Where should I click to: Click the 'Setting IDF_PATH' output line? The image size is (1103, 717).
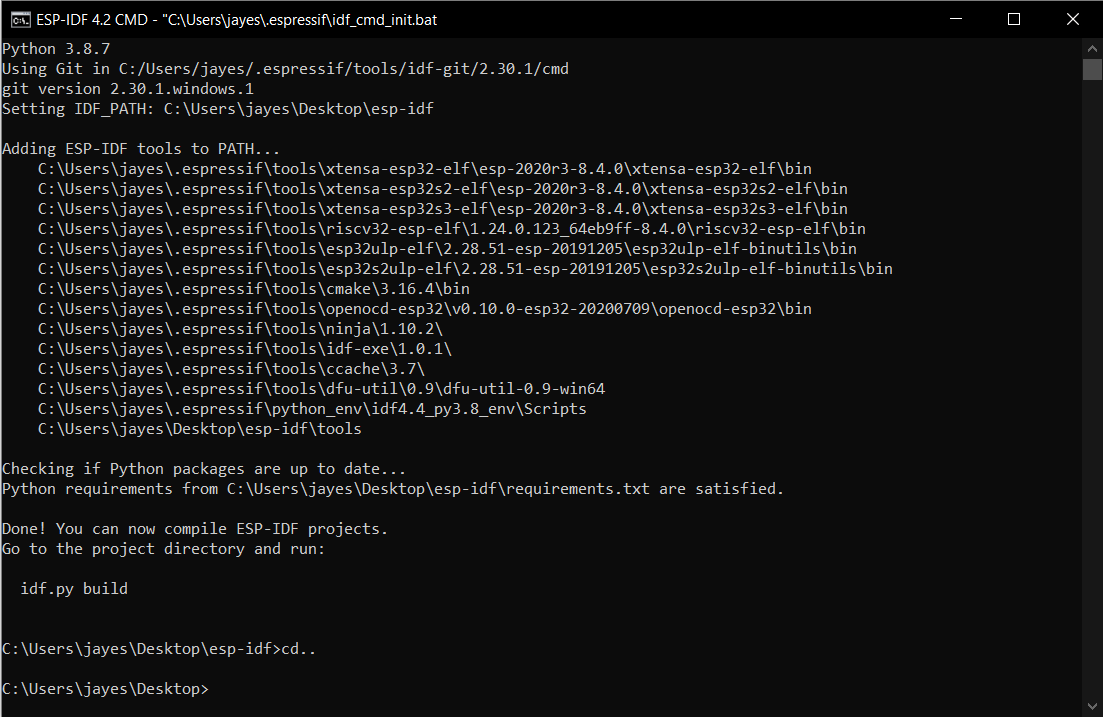point(218,108)
